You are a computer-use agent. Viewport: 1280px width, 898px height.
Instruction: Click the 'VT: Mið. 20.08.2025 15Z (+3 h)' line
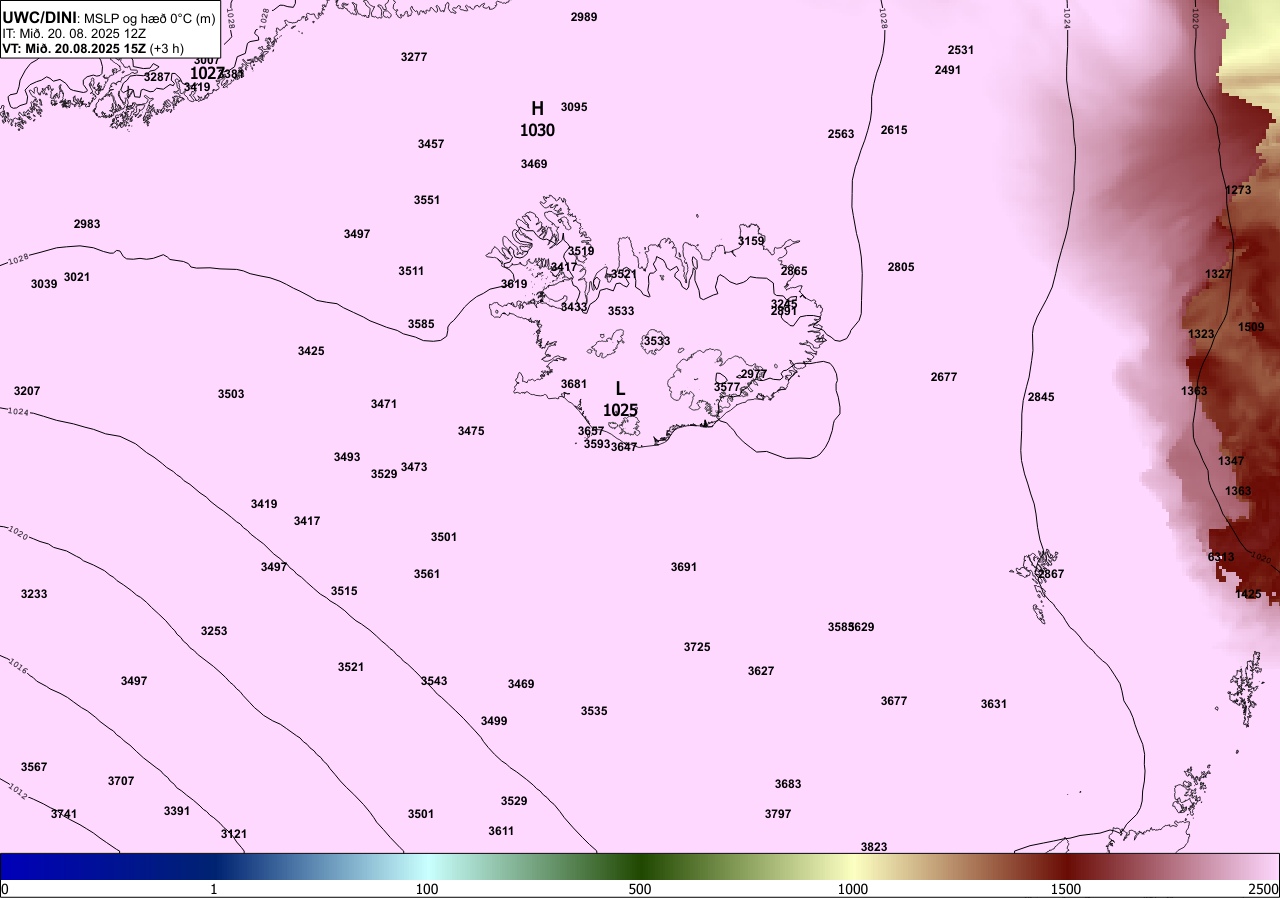pos(93,48)
